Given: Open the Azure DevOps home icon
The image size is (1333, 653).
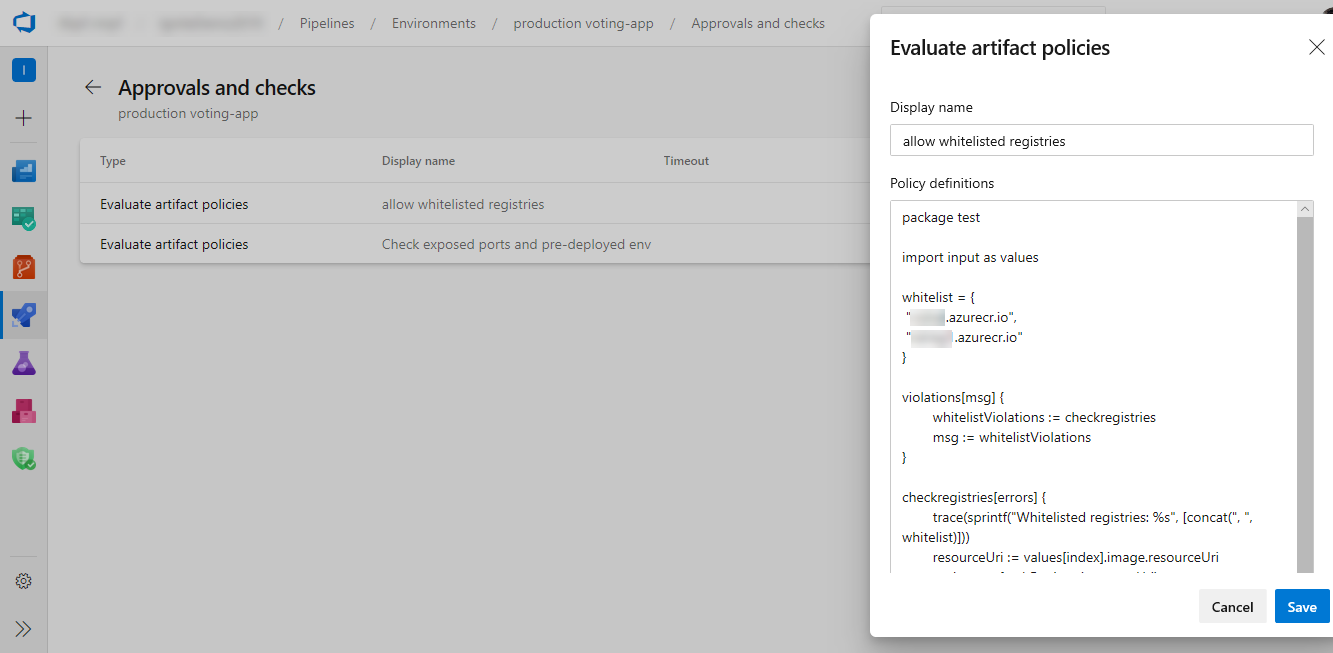Looking at the screenshot, I should [x=23, y=23].
